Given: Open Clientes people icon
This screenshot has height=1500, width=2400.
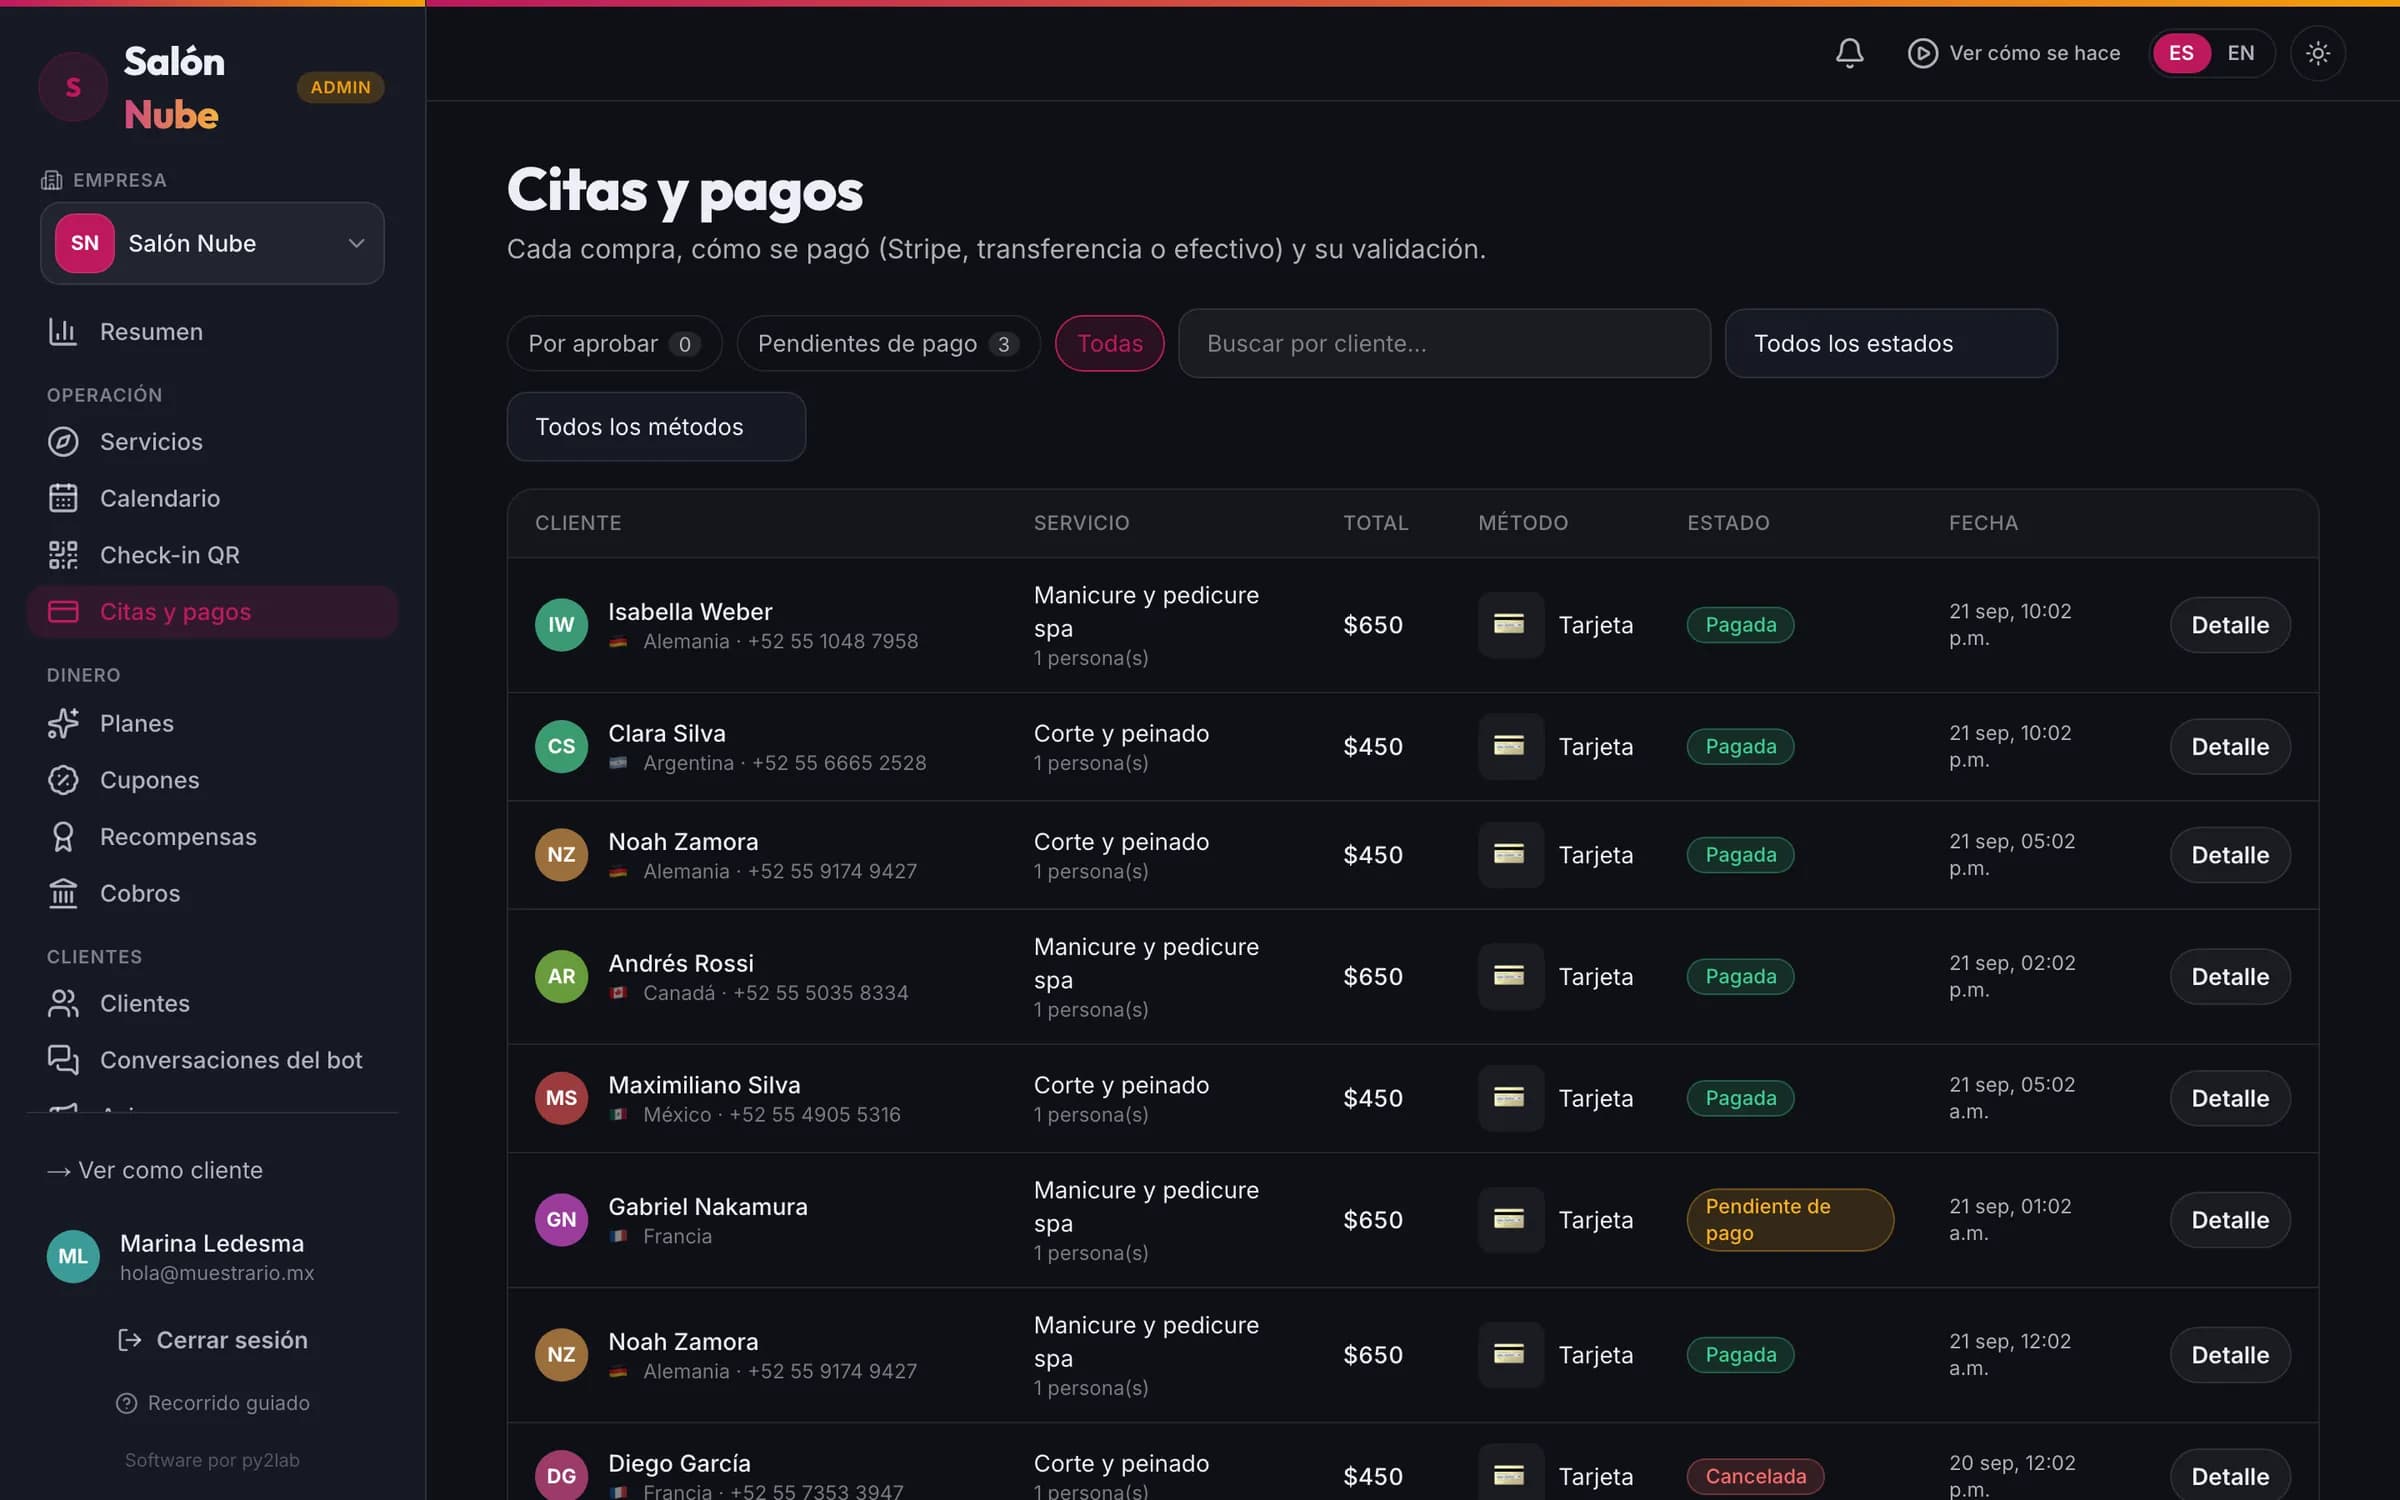Looking at the screenshot, I should tap(63, 1003).
